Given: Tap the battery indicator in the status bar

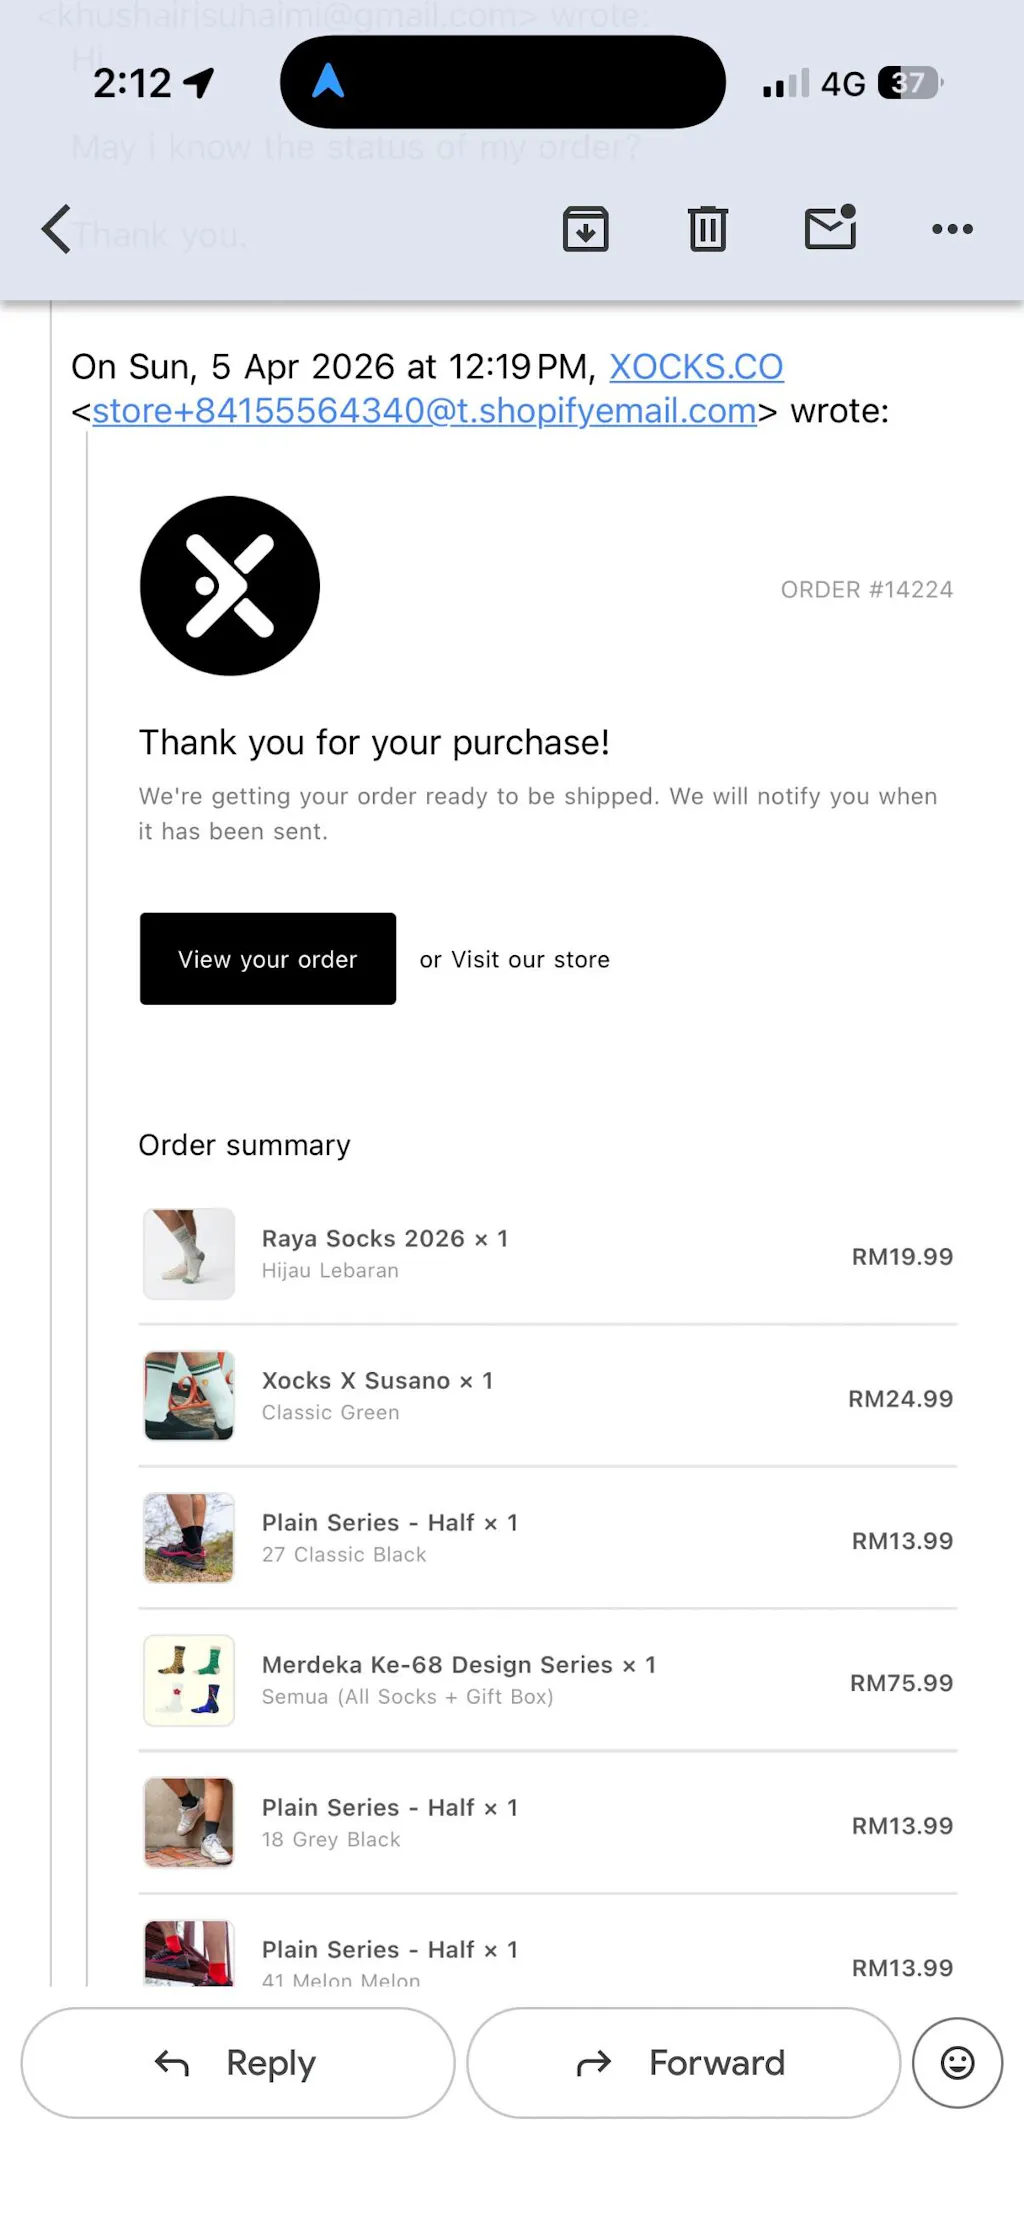Looking at the screenshot, I should pyautogui.click(x=910, y=83).
